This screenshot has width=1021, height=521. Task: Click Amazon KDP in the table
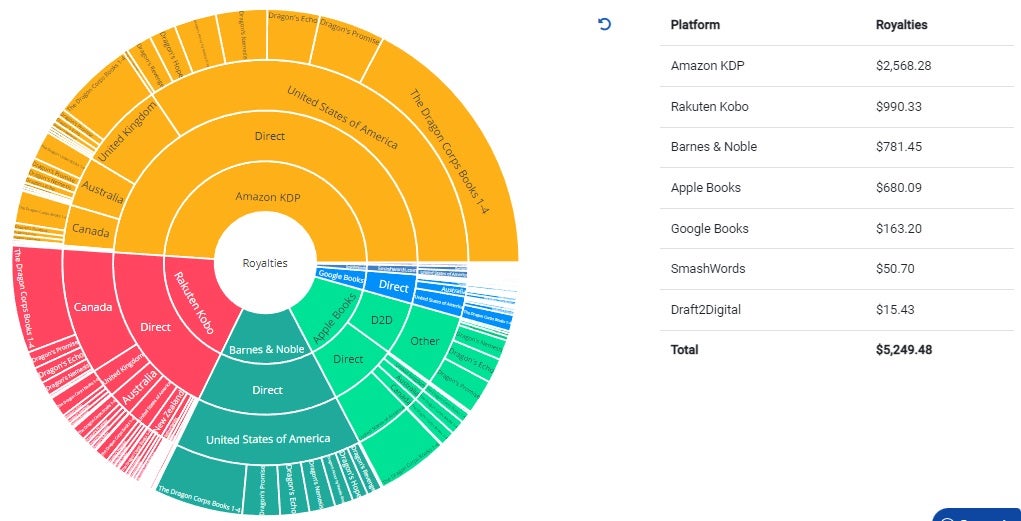click(x=707, y=66)
